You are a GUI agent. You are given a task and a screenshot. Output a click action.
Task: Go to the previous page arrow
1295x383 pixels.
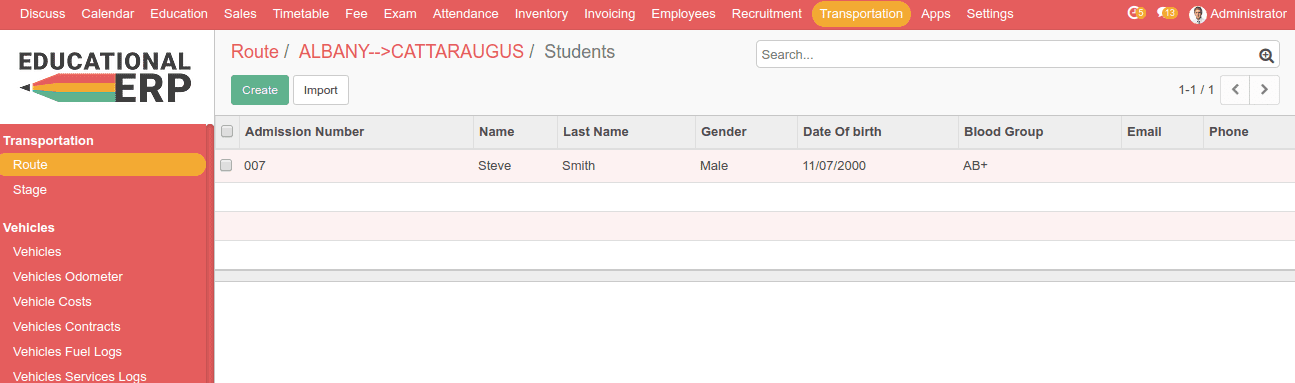point(1236,90)
